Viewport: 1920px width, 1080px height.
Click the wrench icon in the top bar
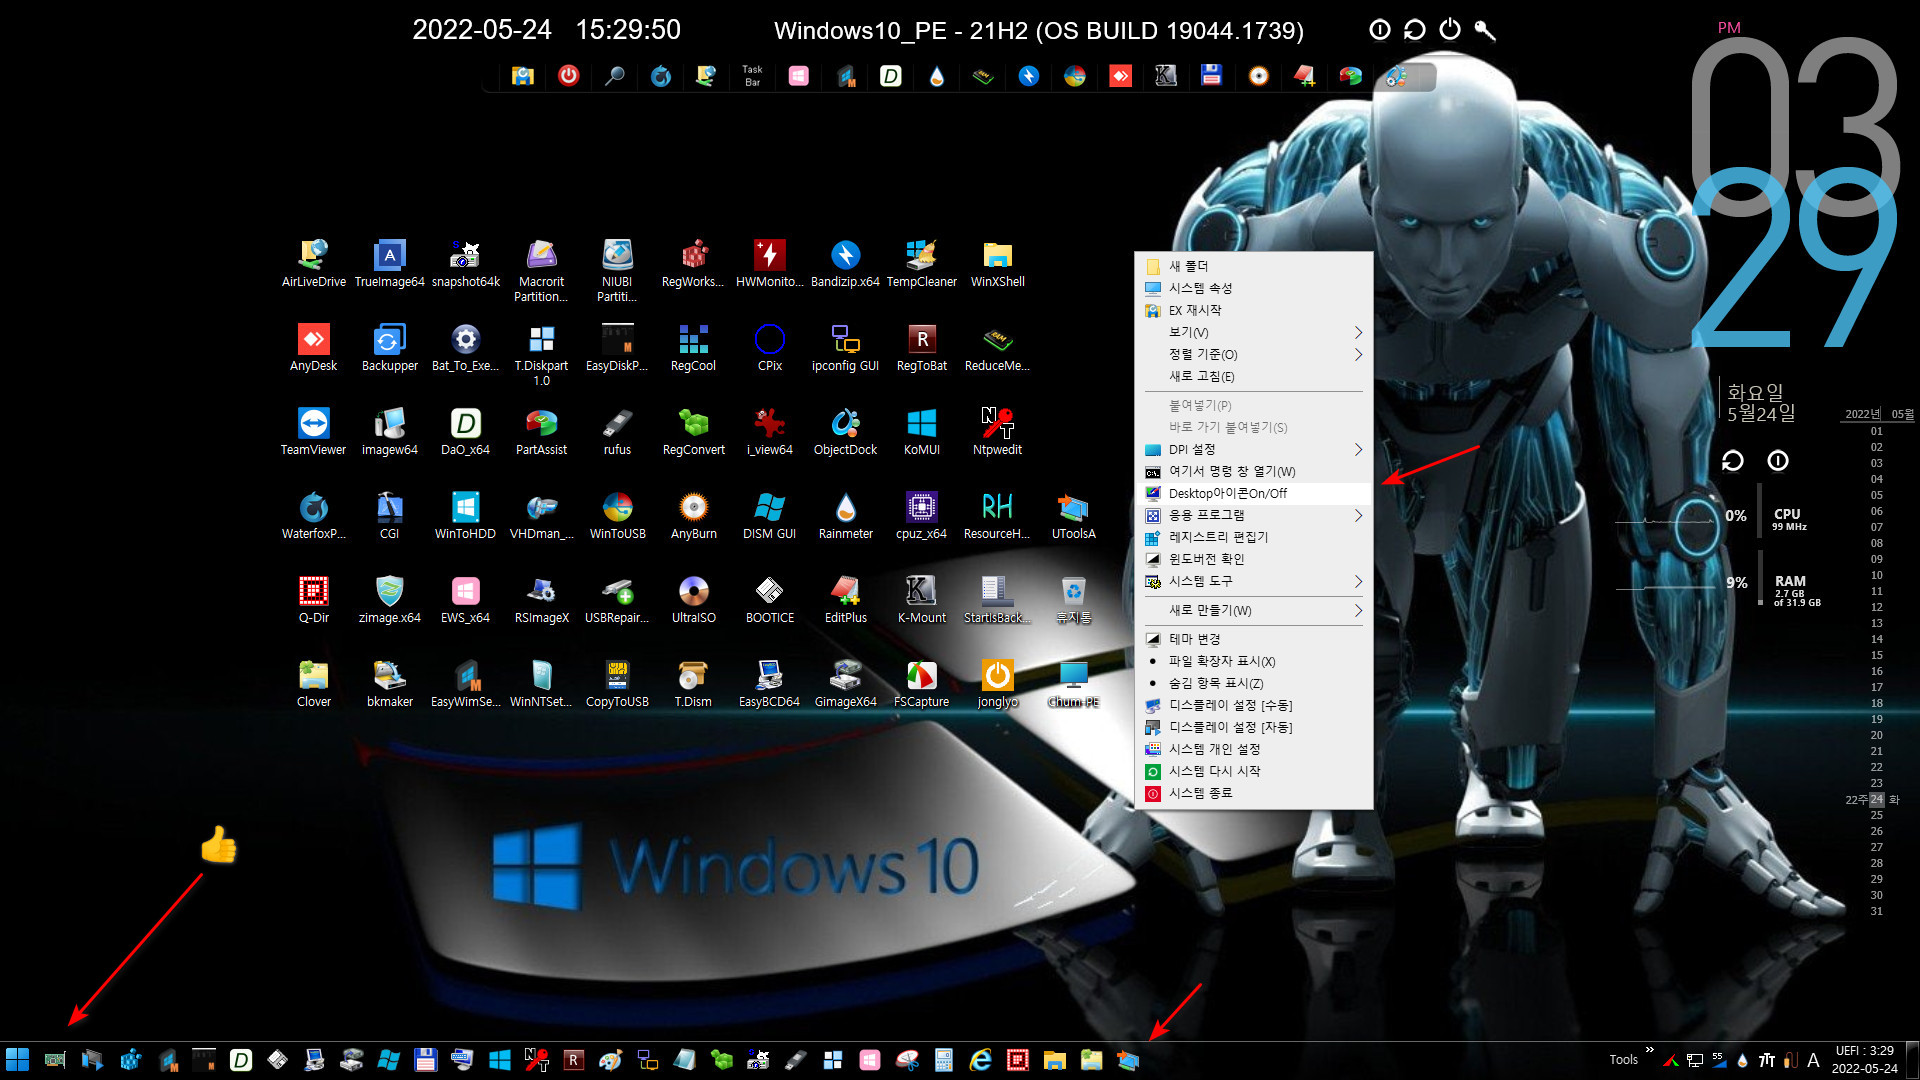(1485, 30)
